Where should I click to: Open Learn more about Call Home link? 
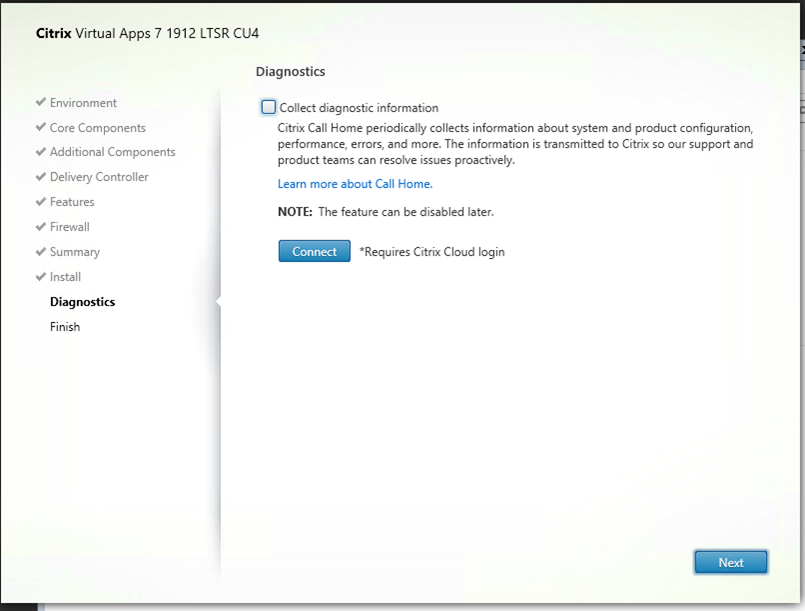[x=355, y=184]
